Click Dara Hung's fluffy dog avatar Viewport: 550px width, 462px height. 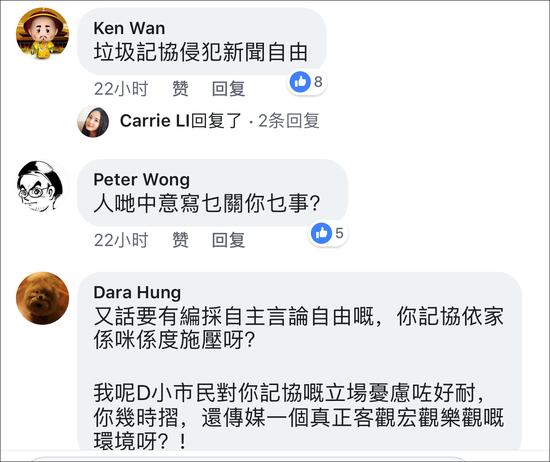pos(42,298)
